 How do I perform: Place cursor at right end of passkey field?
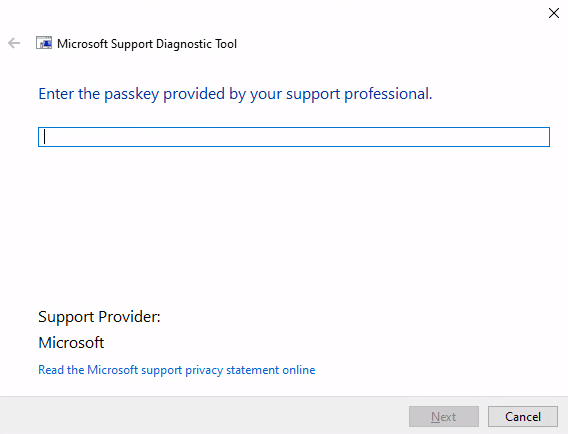tap(543, 137)
